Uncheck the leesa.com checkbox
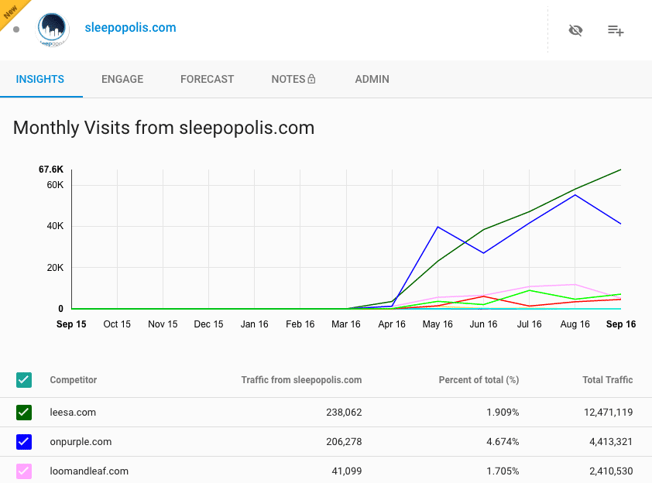The image size is (652, 483). pyautogui.click(x=24, y=412)
